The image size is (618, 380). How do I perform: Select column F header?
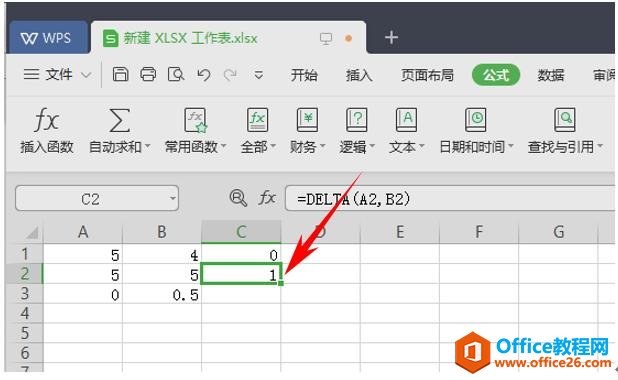click(479, 232)
